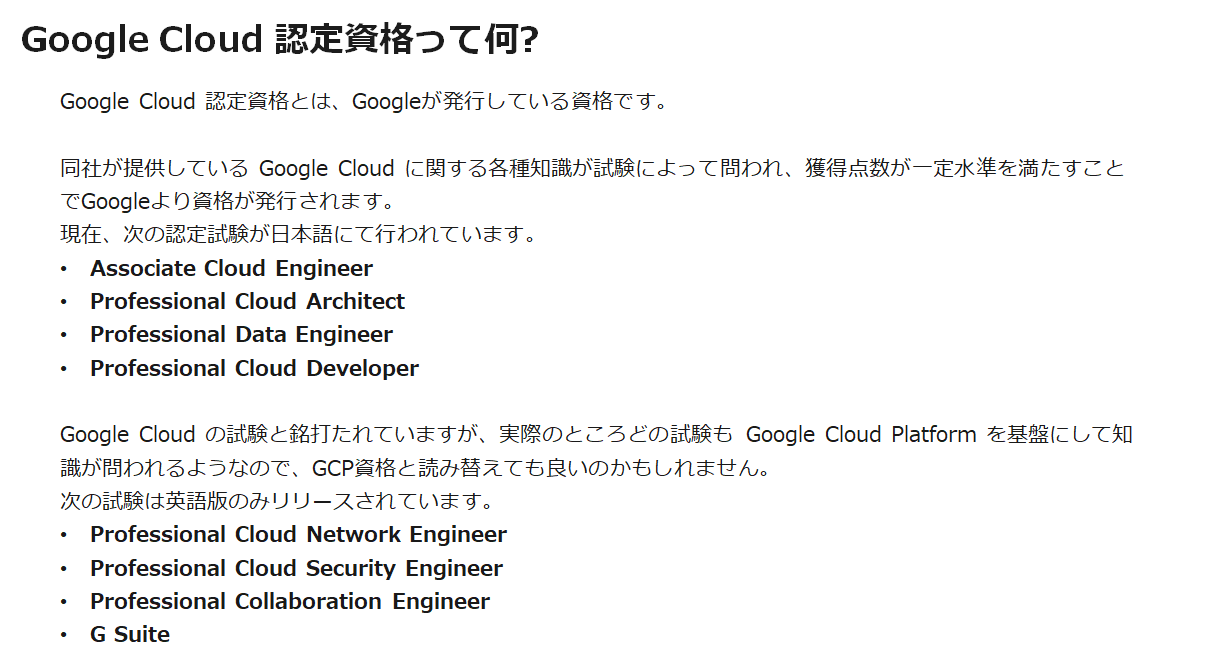Select Professional Collaboration Engineer item

coord(290,601)
